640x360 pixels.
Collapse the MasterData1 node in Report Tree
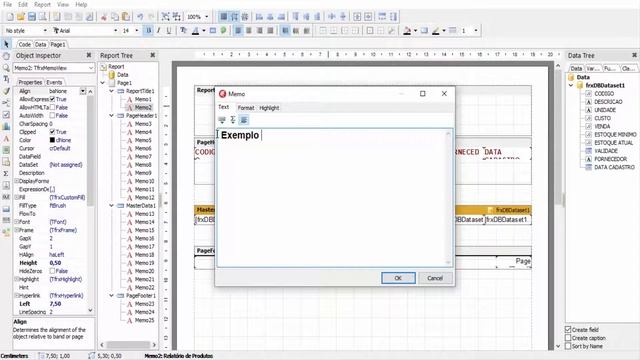coord(111,205)
